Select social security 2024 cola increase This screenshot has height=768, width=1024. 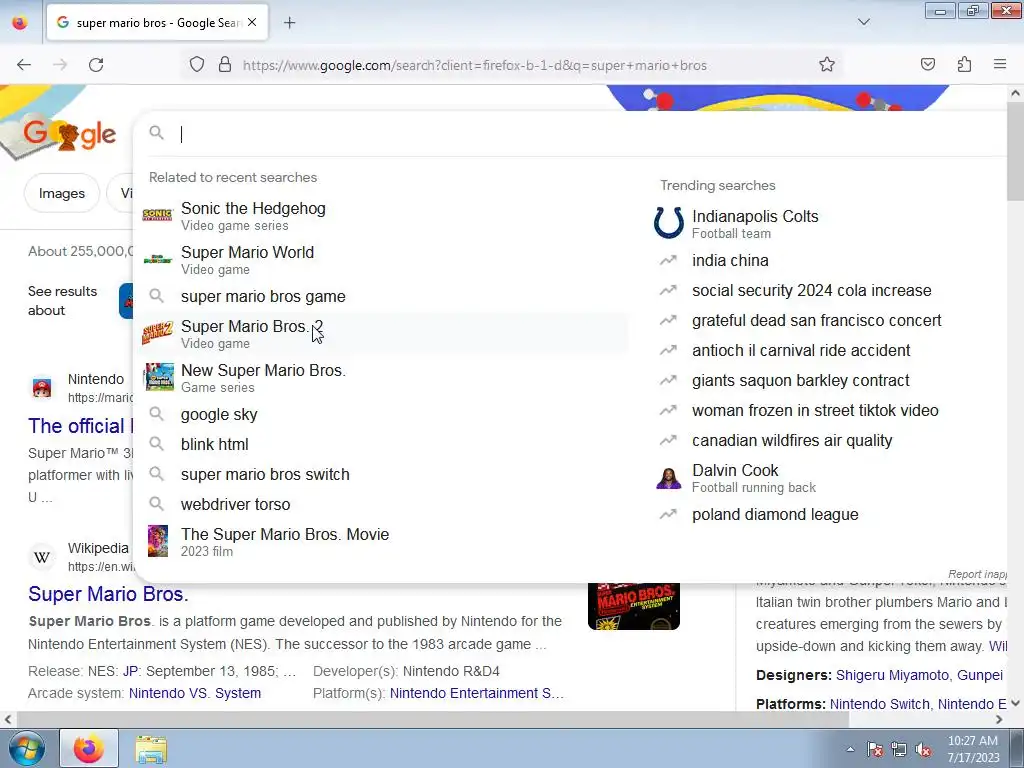829,291
